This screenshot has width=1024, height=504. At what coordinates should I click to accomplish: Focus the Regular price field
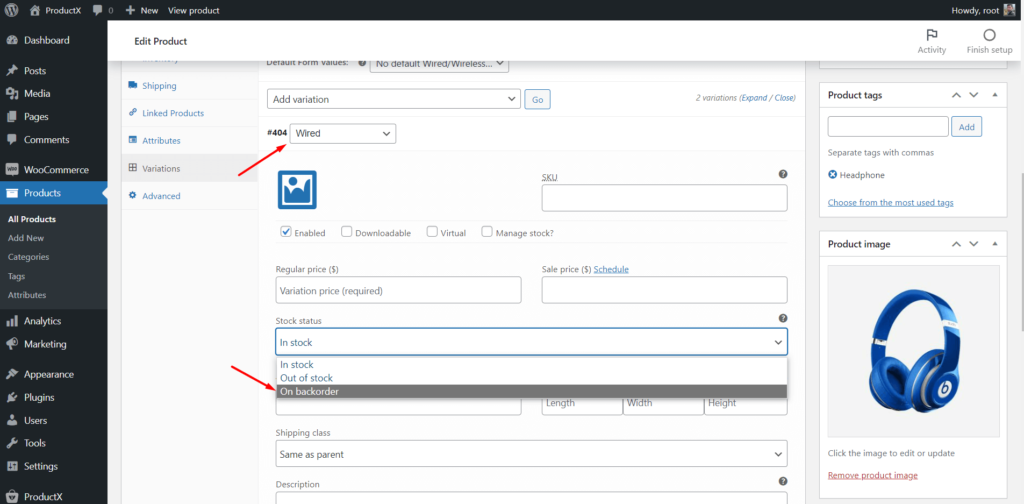[398, 290]
